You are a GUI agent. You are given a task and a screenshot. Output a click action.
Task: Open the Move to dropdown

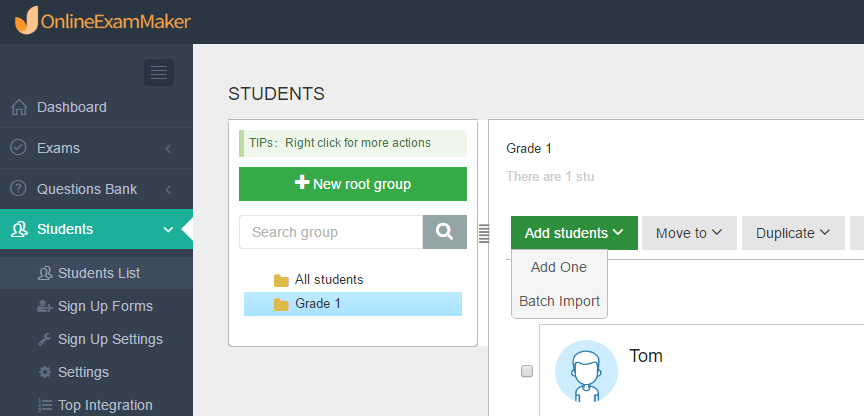click(689, 233)
